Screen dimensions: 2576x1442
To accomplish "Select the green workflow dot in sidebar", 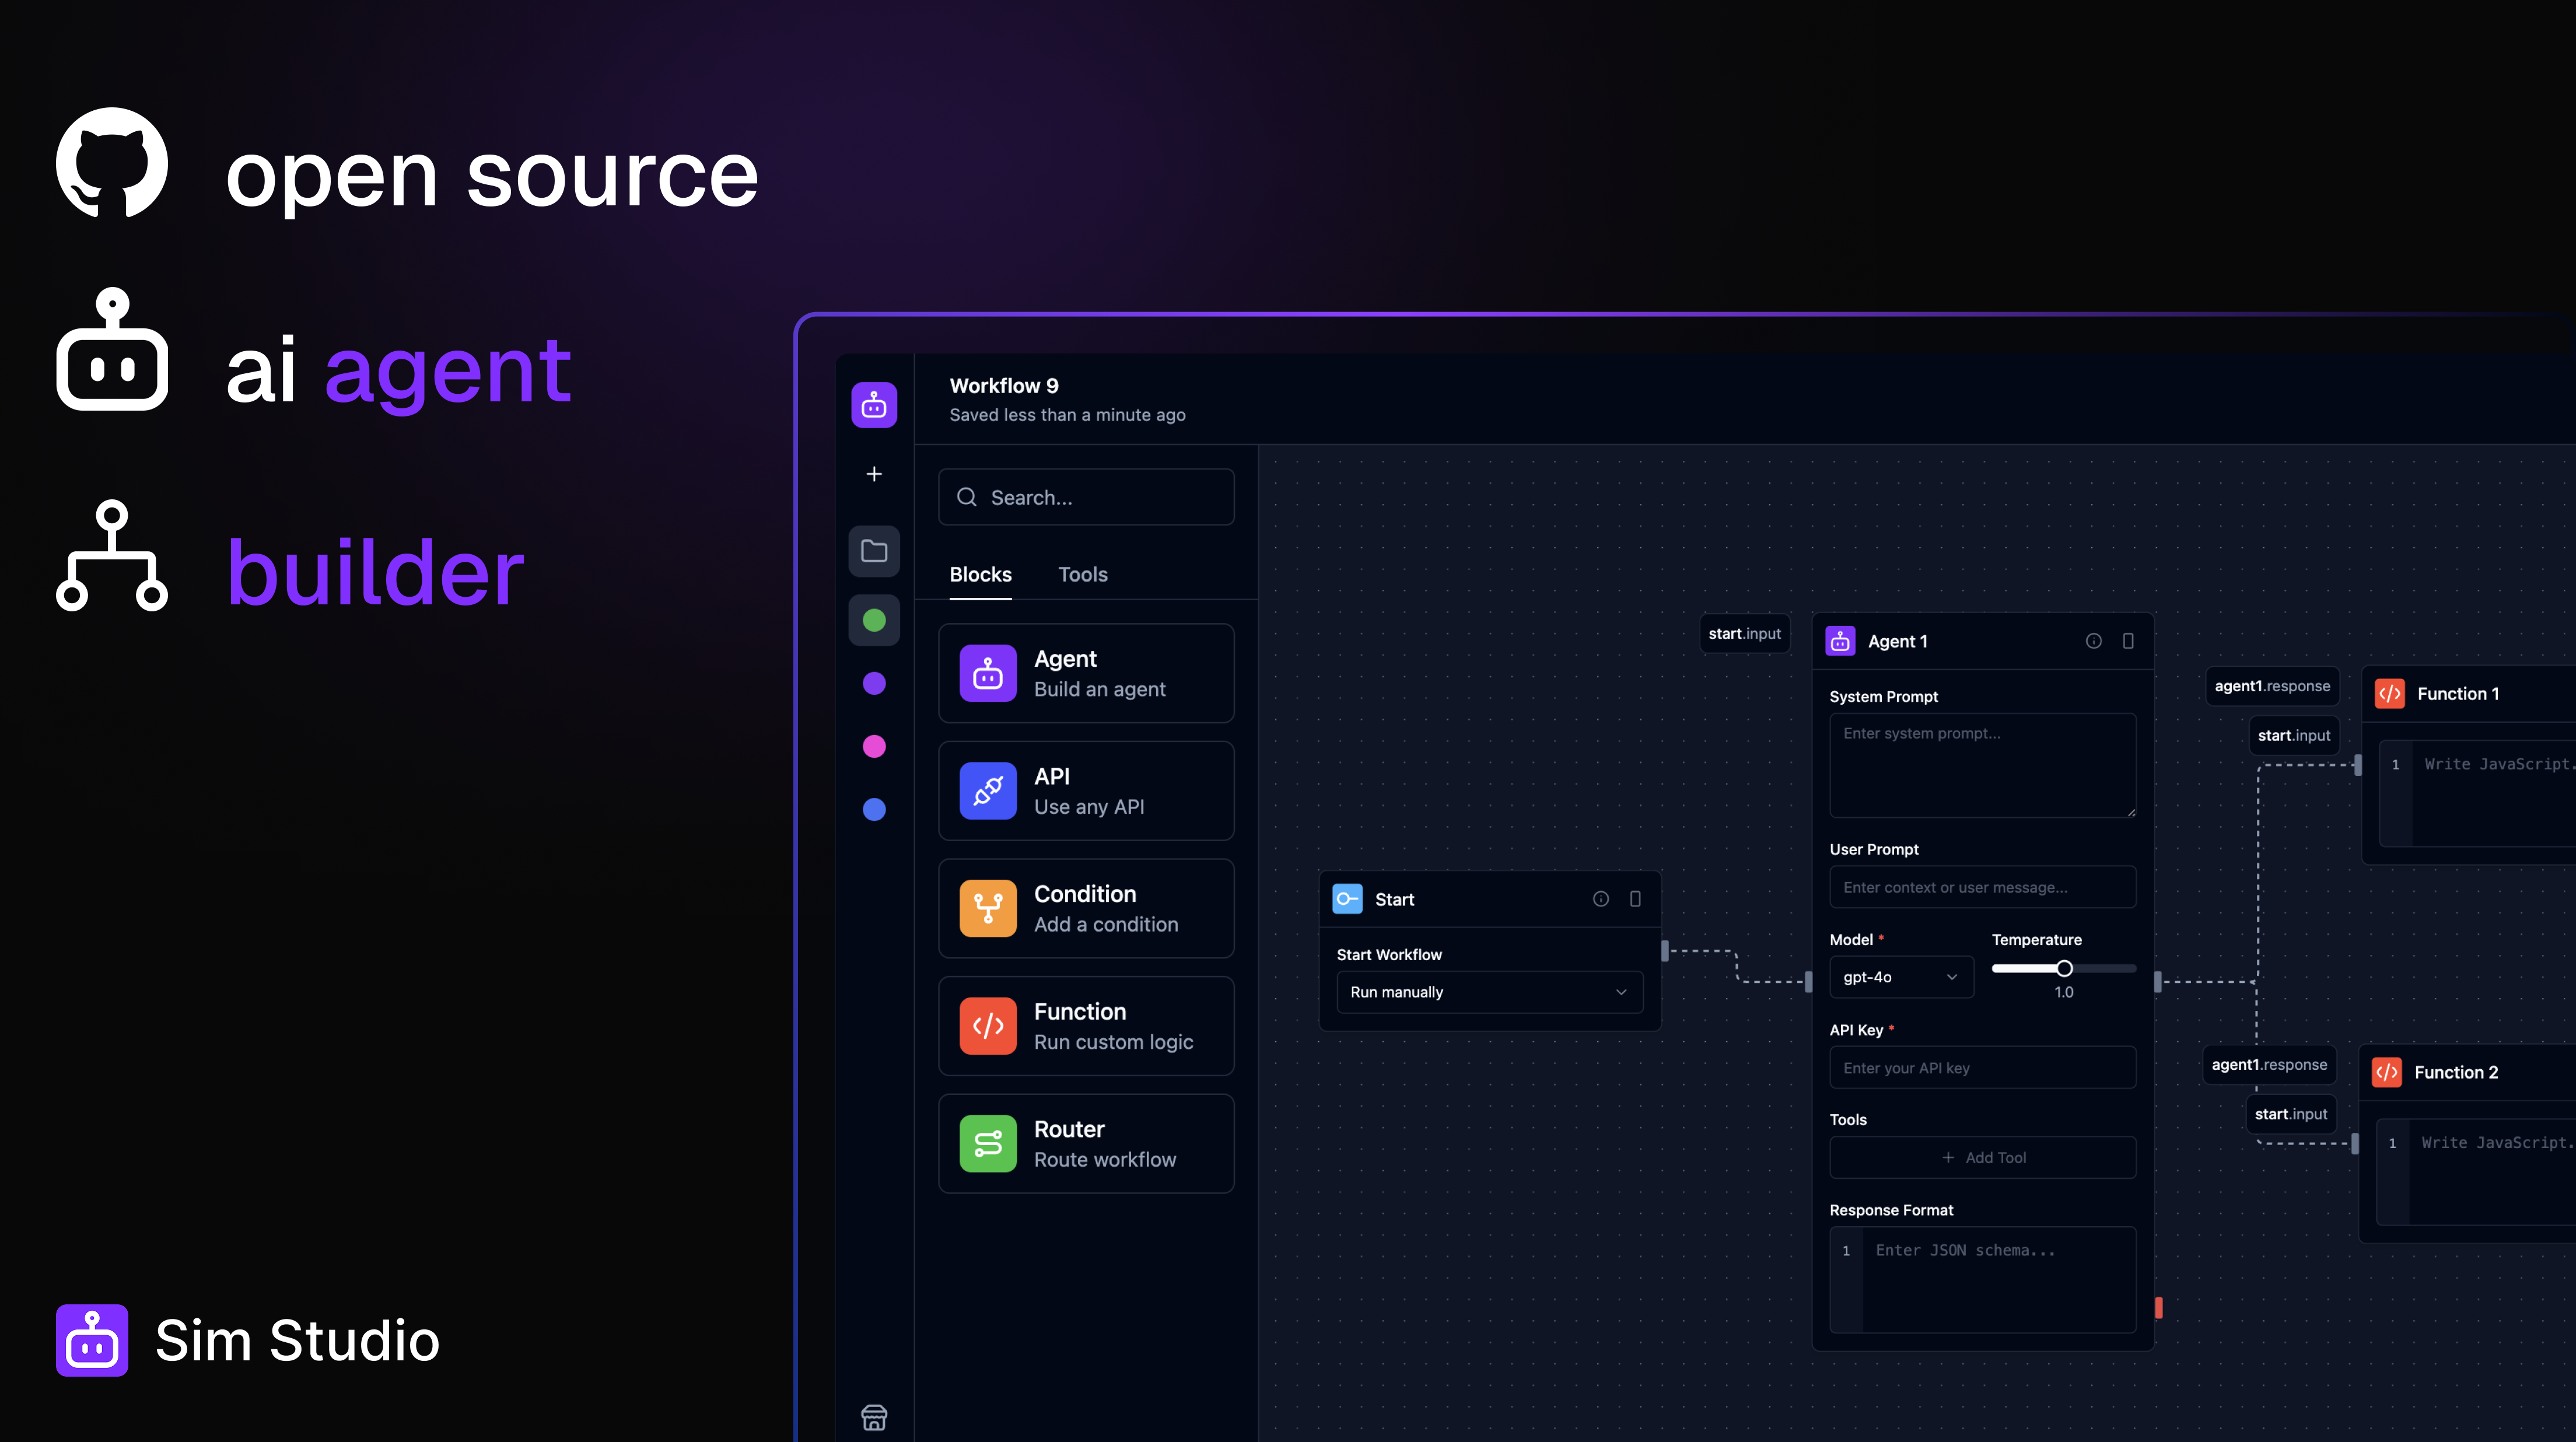I will [873, 621].
